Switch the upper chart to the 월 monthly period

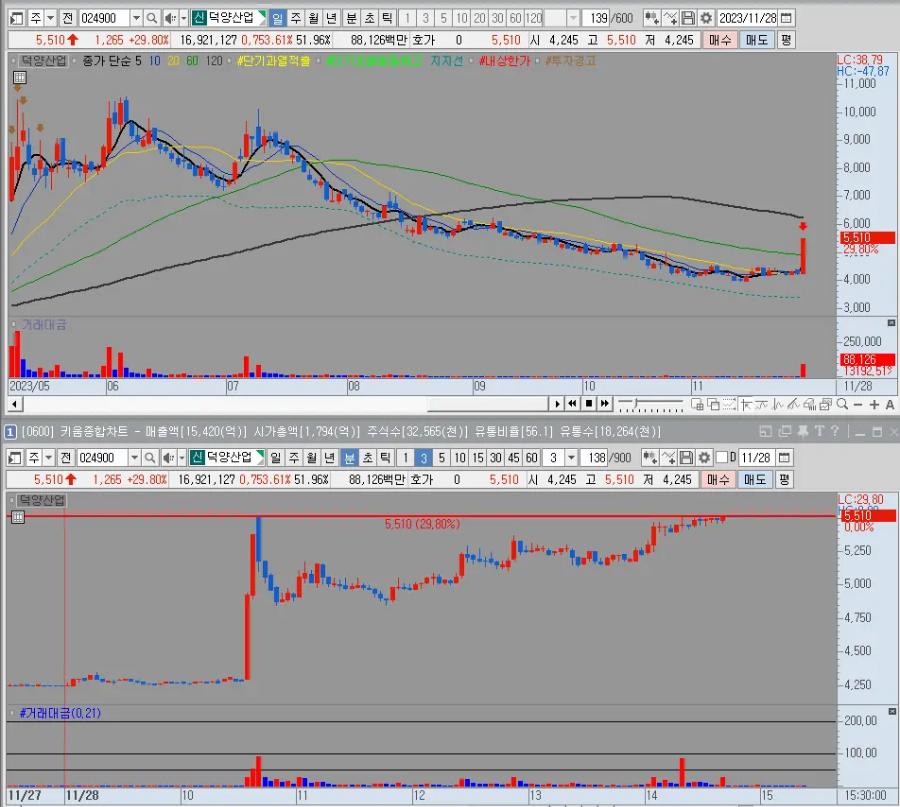point(313,18)
